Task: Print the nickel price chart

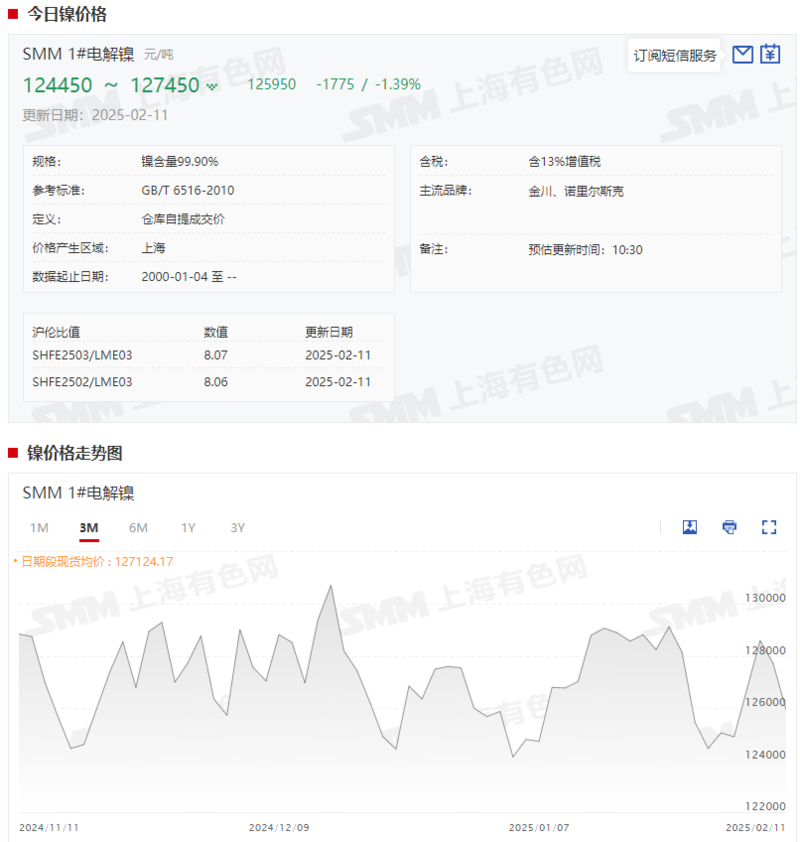Action: [x=729, y=527]
